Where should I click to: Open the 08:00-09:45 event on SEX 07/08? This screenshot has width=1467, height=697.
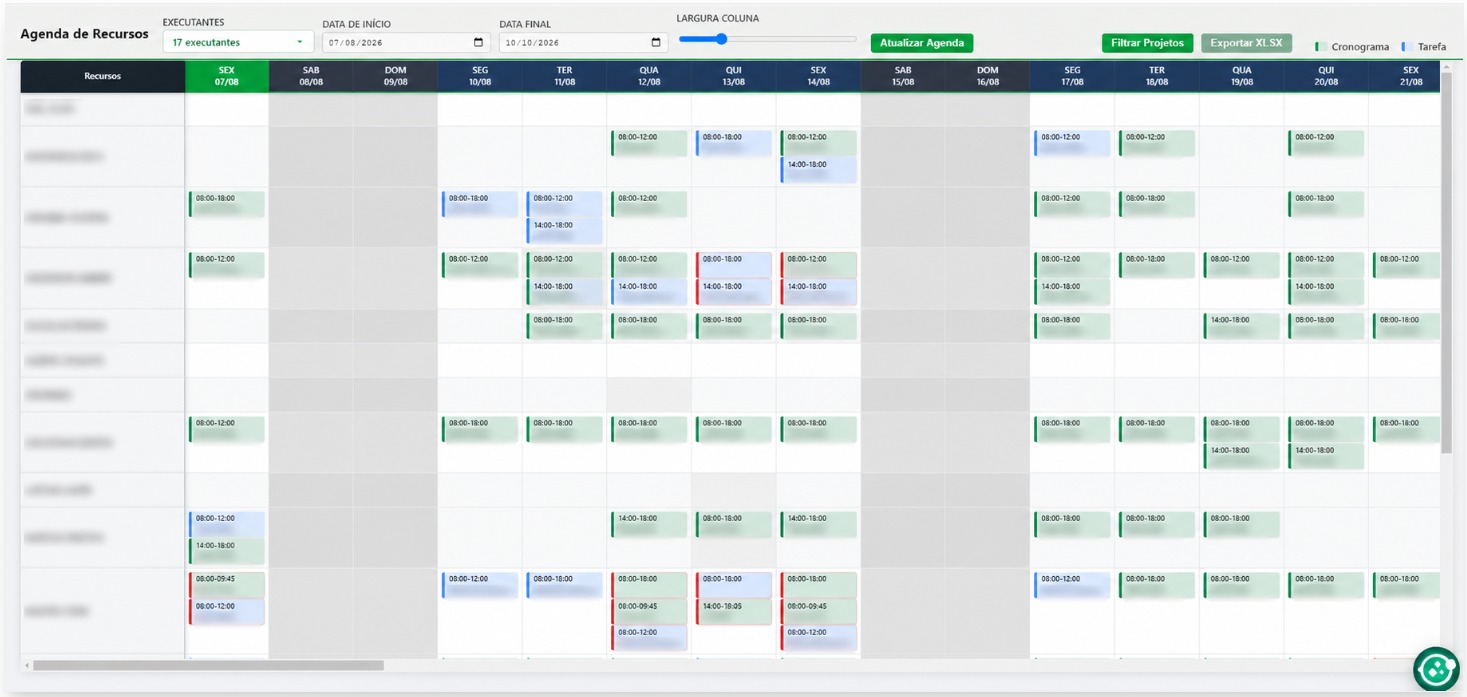pos(227,584)
